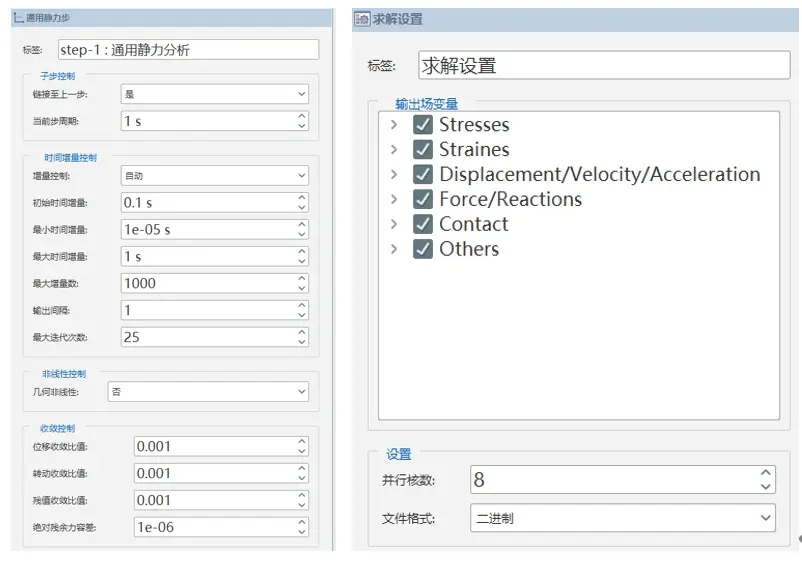The height and width of the screenshot is (561, 802).
Task: Click the step label field step-1 : 通用静力分析
Action: (188, 50)
